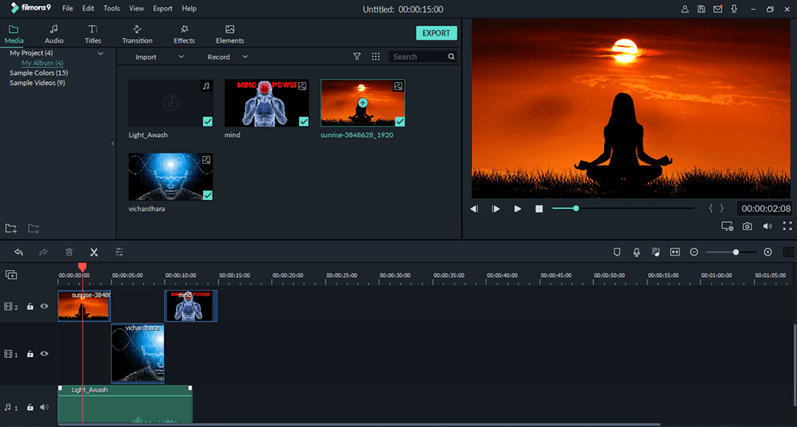This screenshot has width=797, height=427.
Task: Stop playback with the square stop button
Action: [x=539, y=209]
